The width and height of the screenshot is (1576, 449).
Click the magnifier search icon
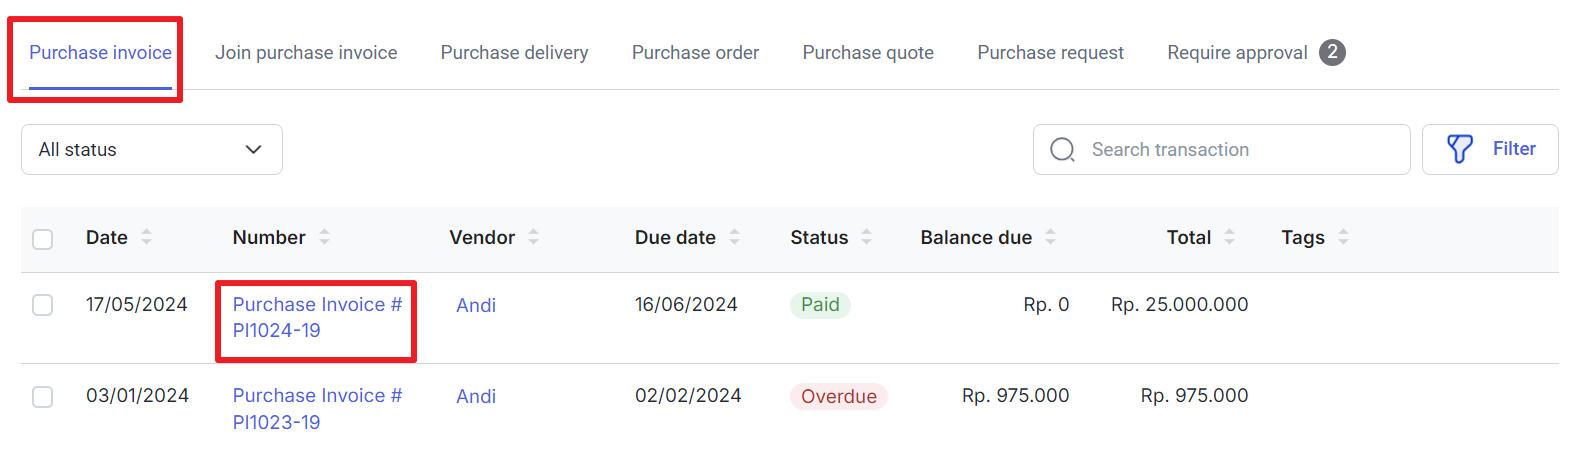pyautogui.click(x=1062, y=150)
